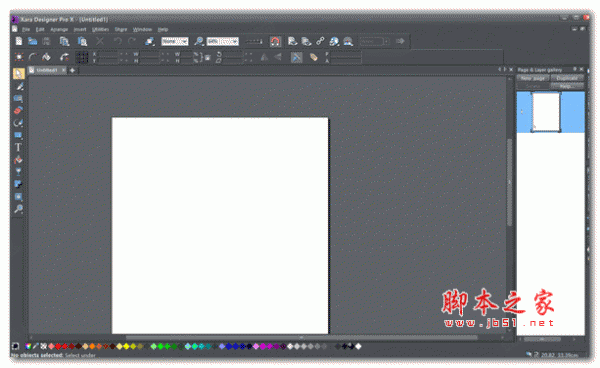The height and width of the screenshot is (368, 600).
Task: Add a new document tab with plus
Action: coord(72,70)
